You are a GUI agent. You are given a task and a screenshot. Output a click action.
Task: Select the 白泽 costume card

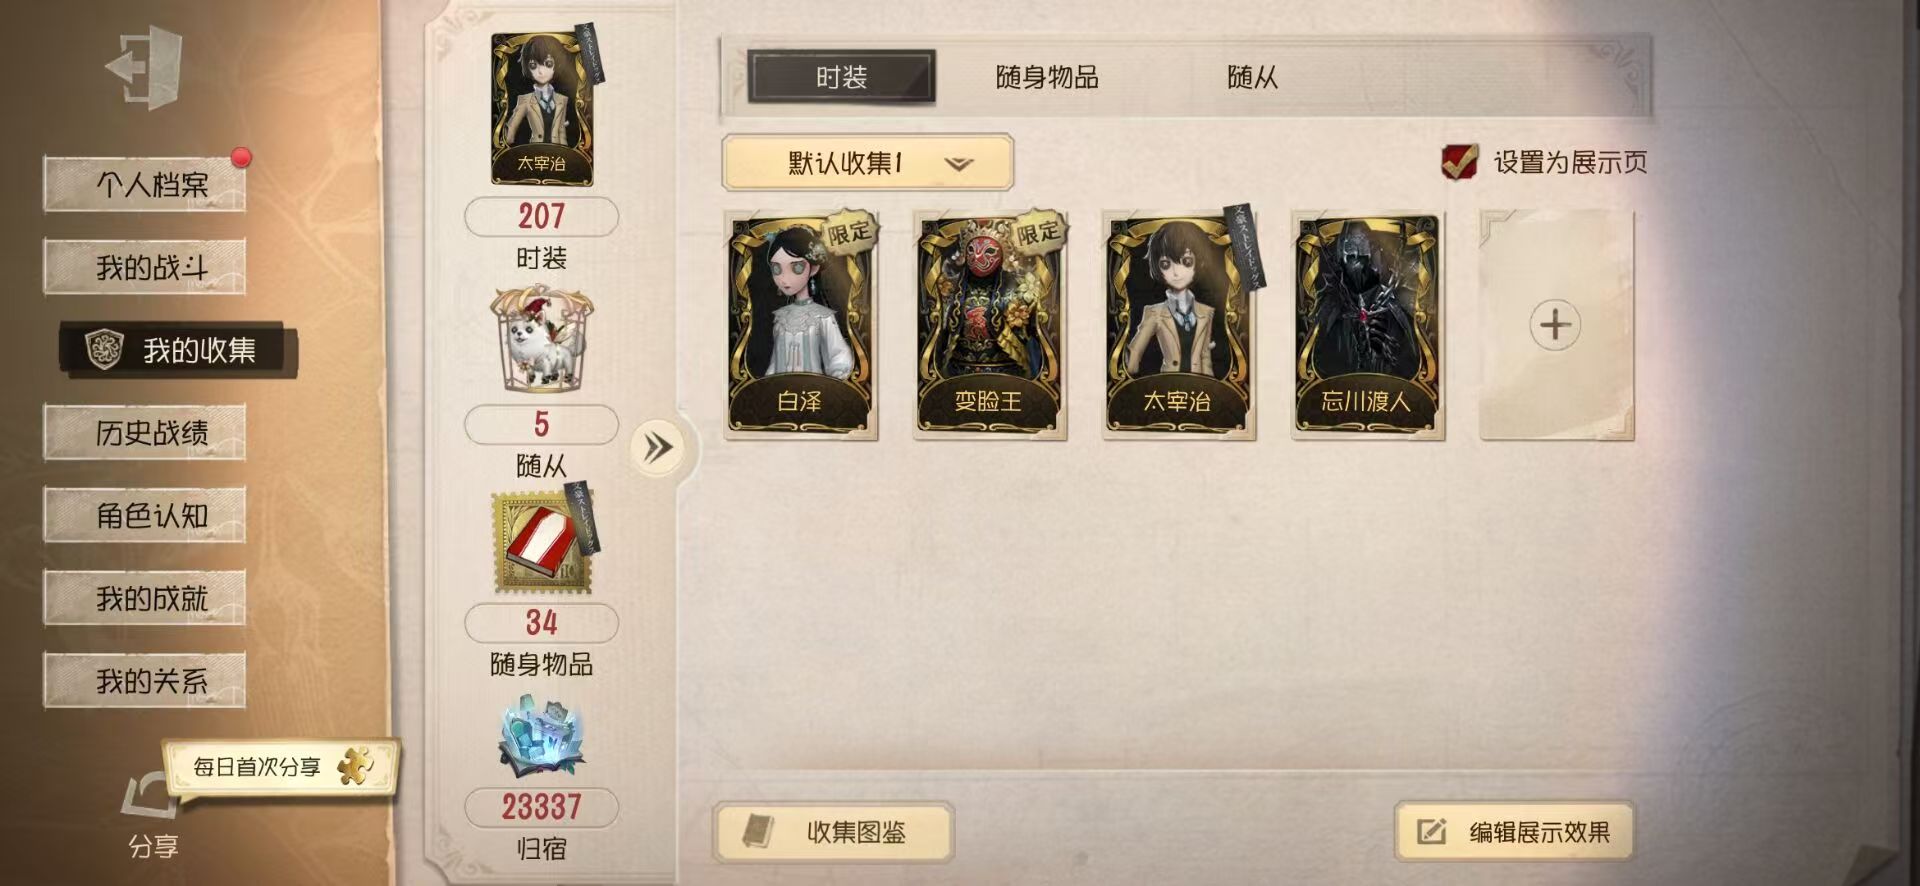(801, 326)
